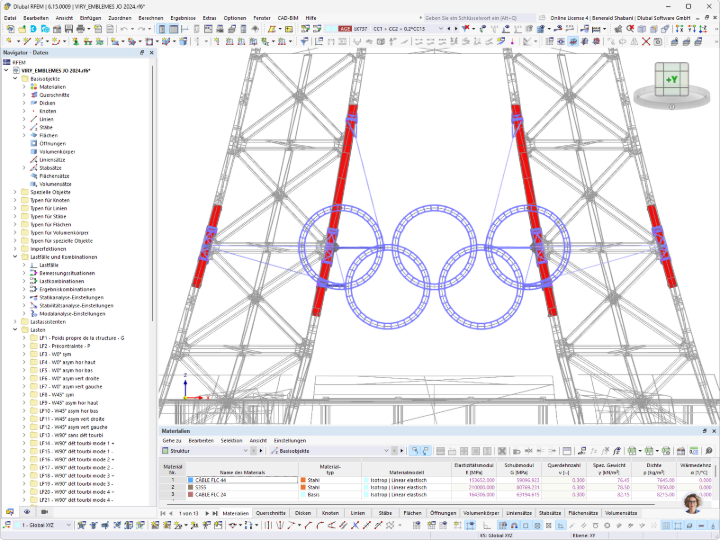Image resolution: width=720 pixels, height=540 pixels.
Task: Open the Gehe zu menu in Materialien
Action: 172,440
